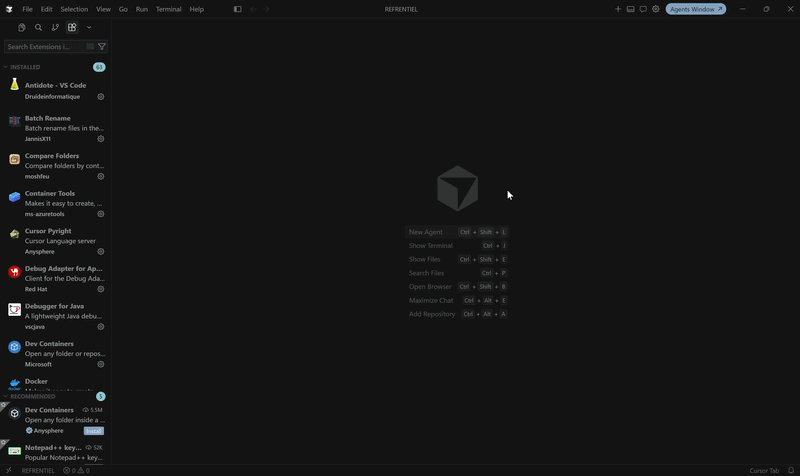This screenshot has height=476, width=800.
Task: Open the Explorer files view icon
Action: (21, 28)
